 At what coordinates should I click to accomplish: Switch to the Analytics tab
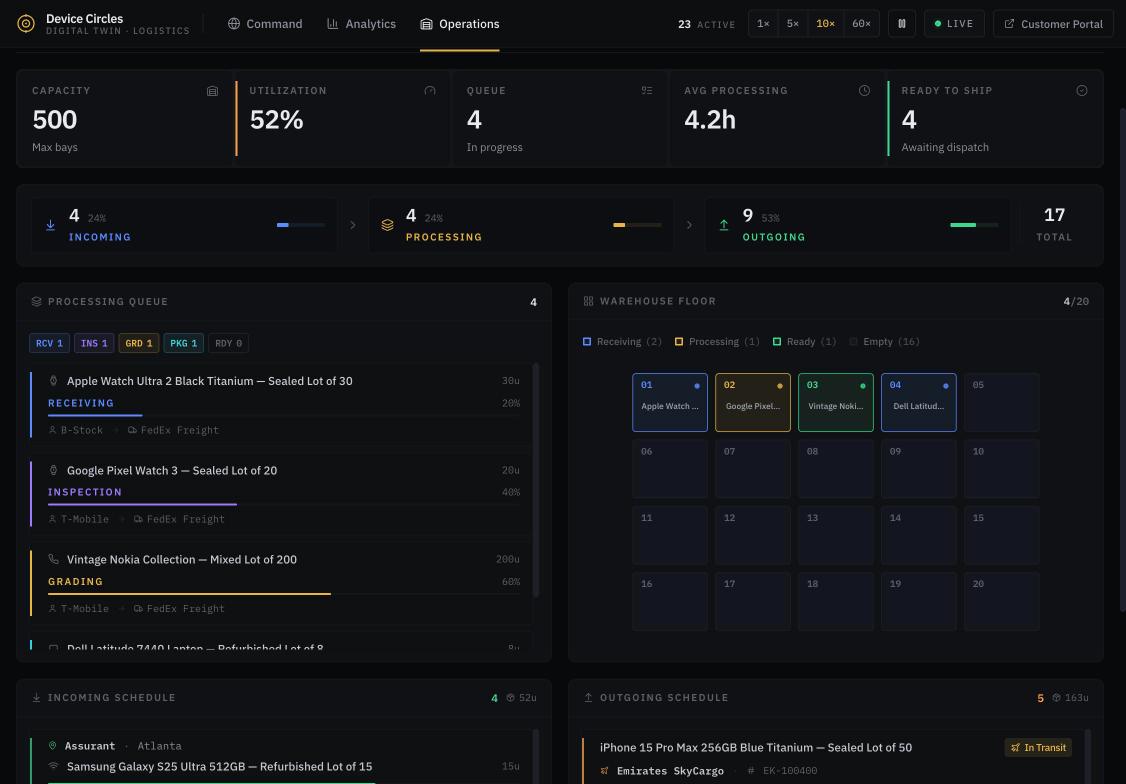coord(361,24)
